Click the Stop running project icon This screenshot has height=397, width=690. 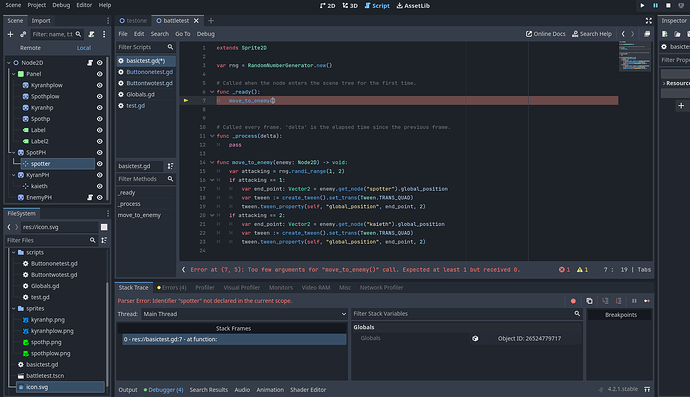pos(668,5)
